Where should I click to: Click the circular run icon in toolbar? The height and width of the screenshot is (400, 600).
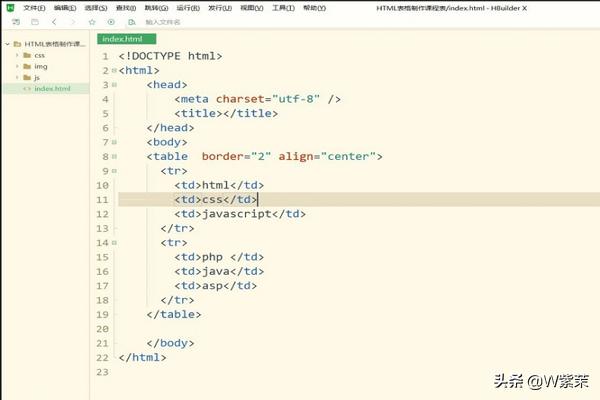click(111, 21)
